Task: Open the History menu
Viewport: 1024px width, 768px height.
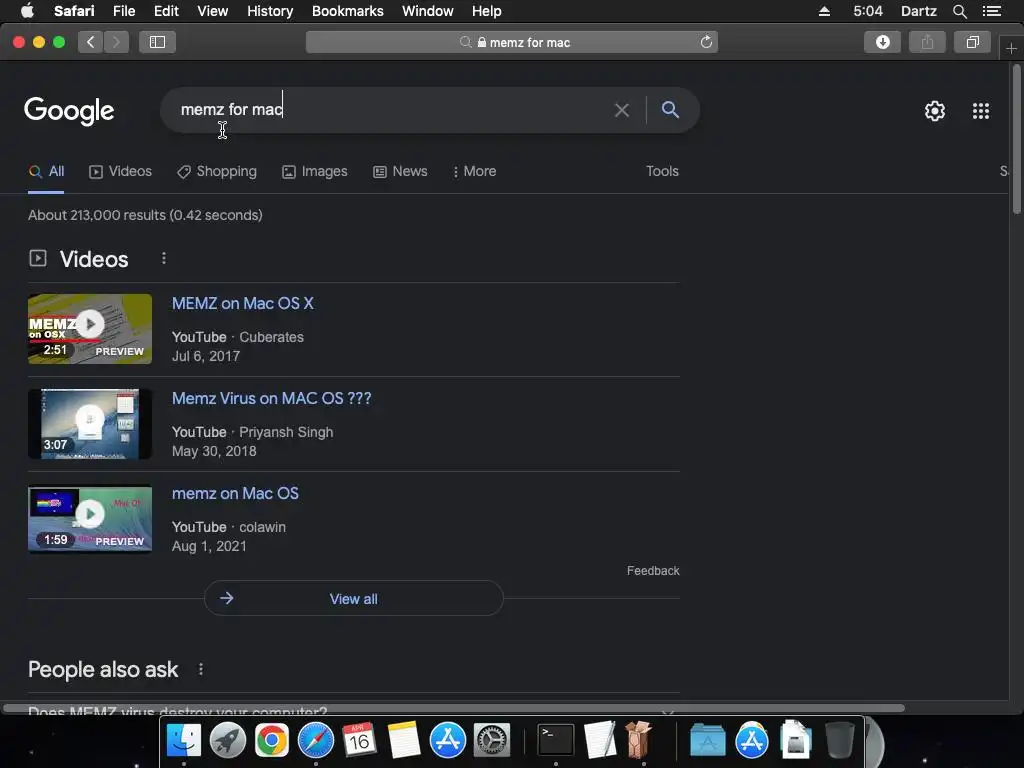Action: coord(270,11)
